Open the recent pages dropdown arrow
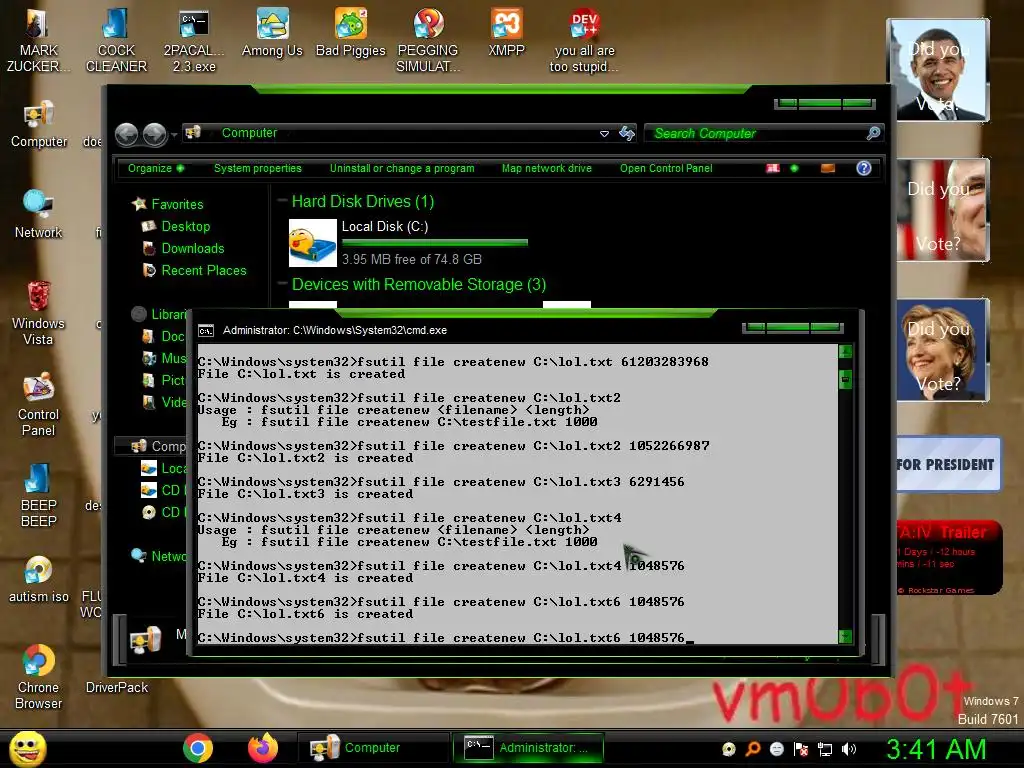Viewport: 1024px width, 768px height. pos(174,135)
